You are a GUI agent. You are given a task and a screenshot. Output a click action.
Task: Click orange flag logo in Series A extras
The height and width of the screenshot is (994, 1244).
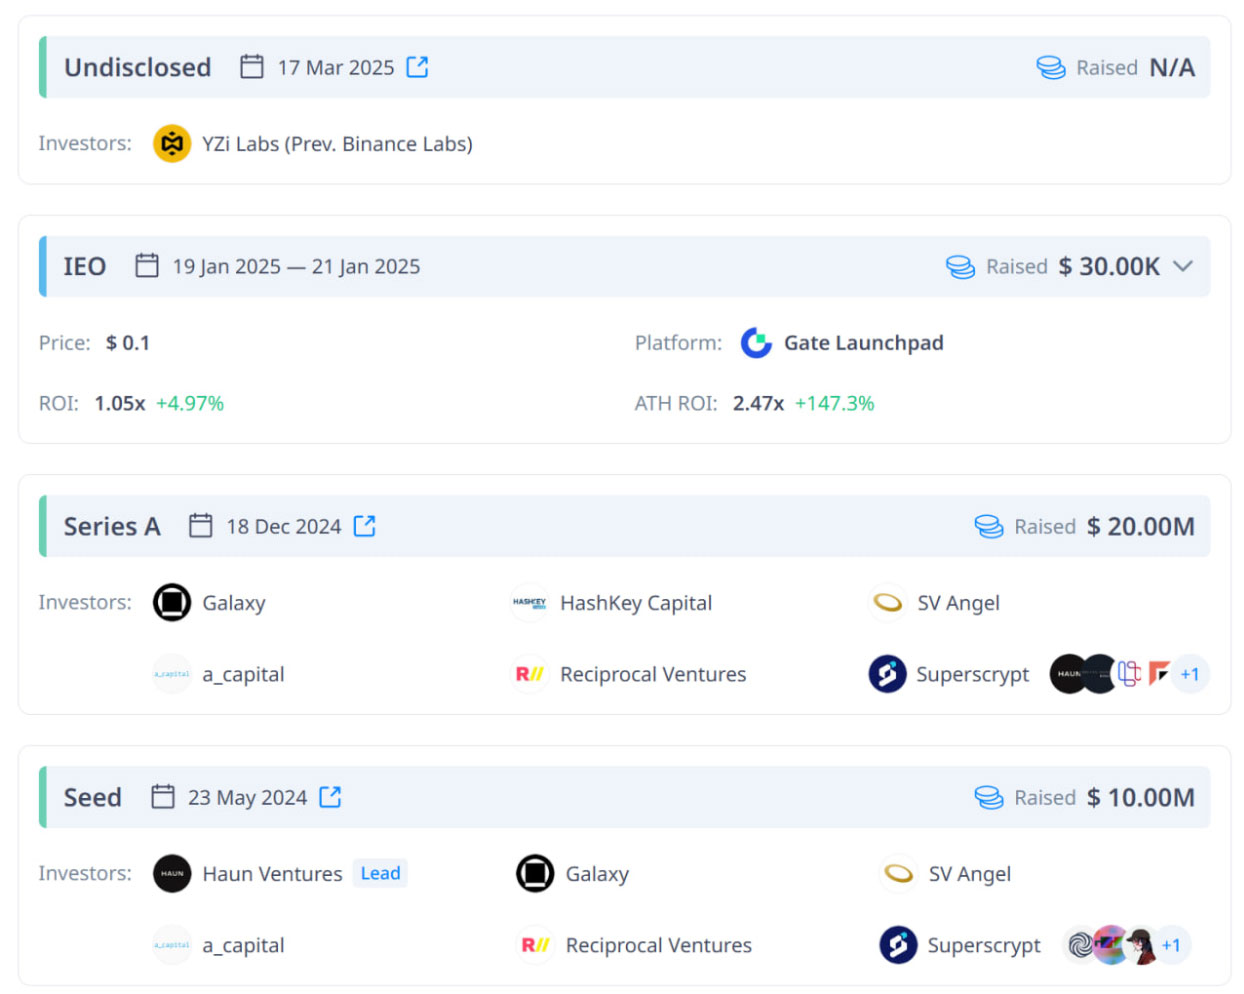[1159, 674]
